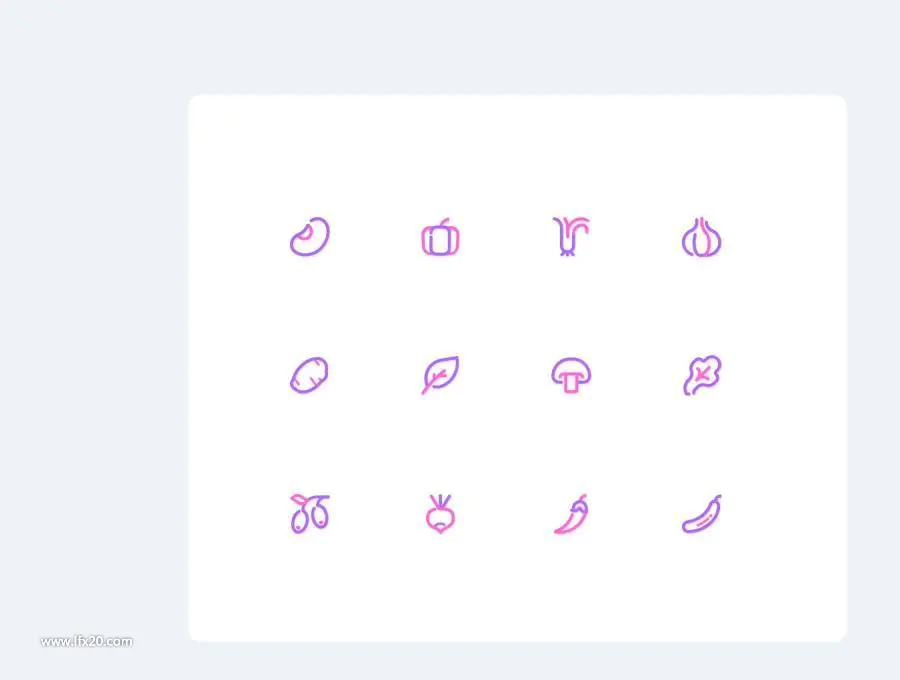900x680 pixels.
Task: Click the chili pepper's green stem cap
Action: [x=583, y=499]
